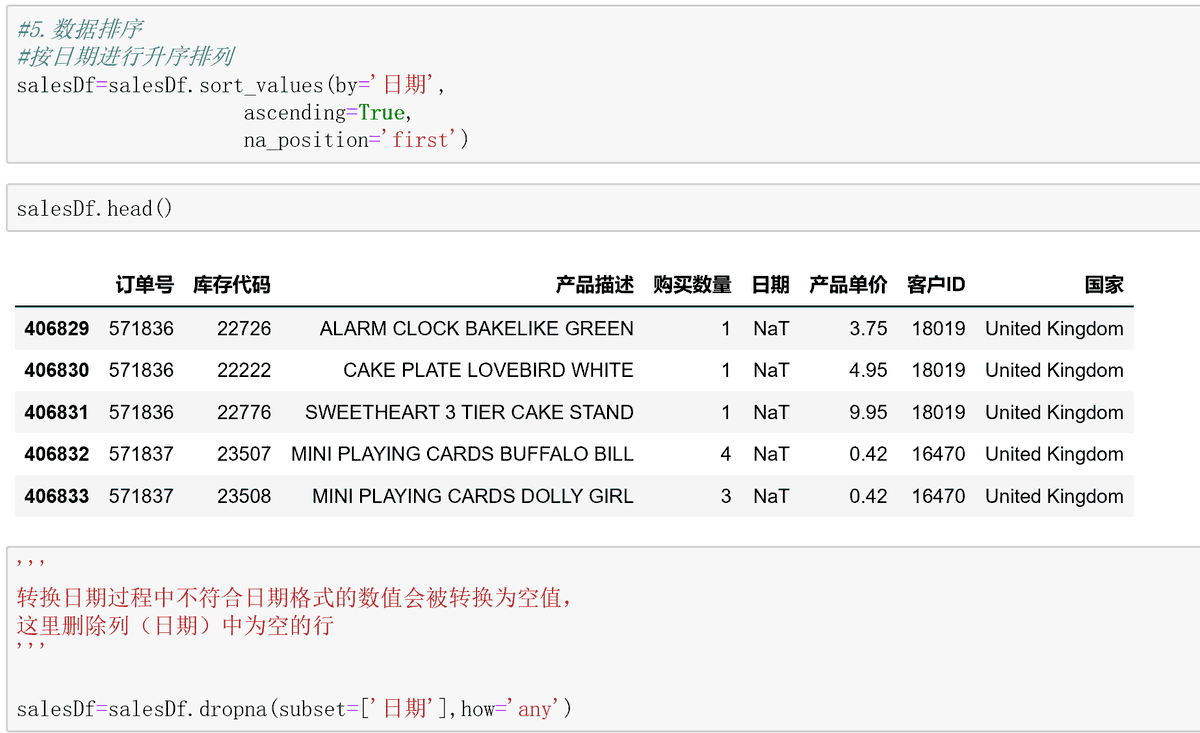Click row index 406829
The height and width of the screenshot is (733, 1200).
[57, 328]
